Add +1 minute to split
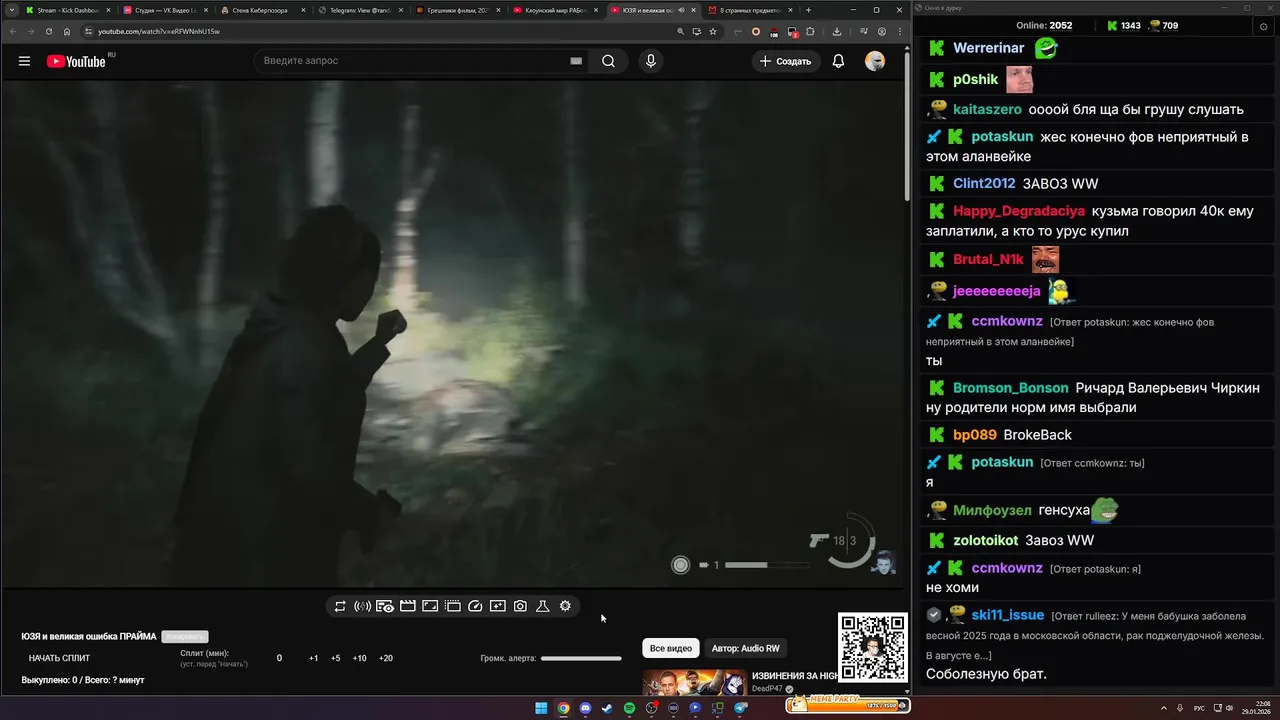Viewport: 1280px width, 720px height. [x=313, y=658]
